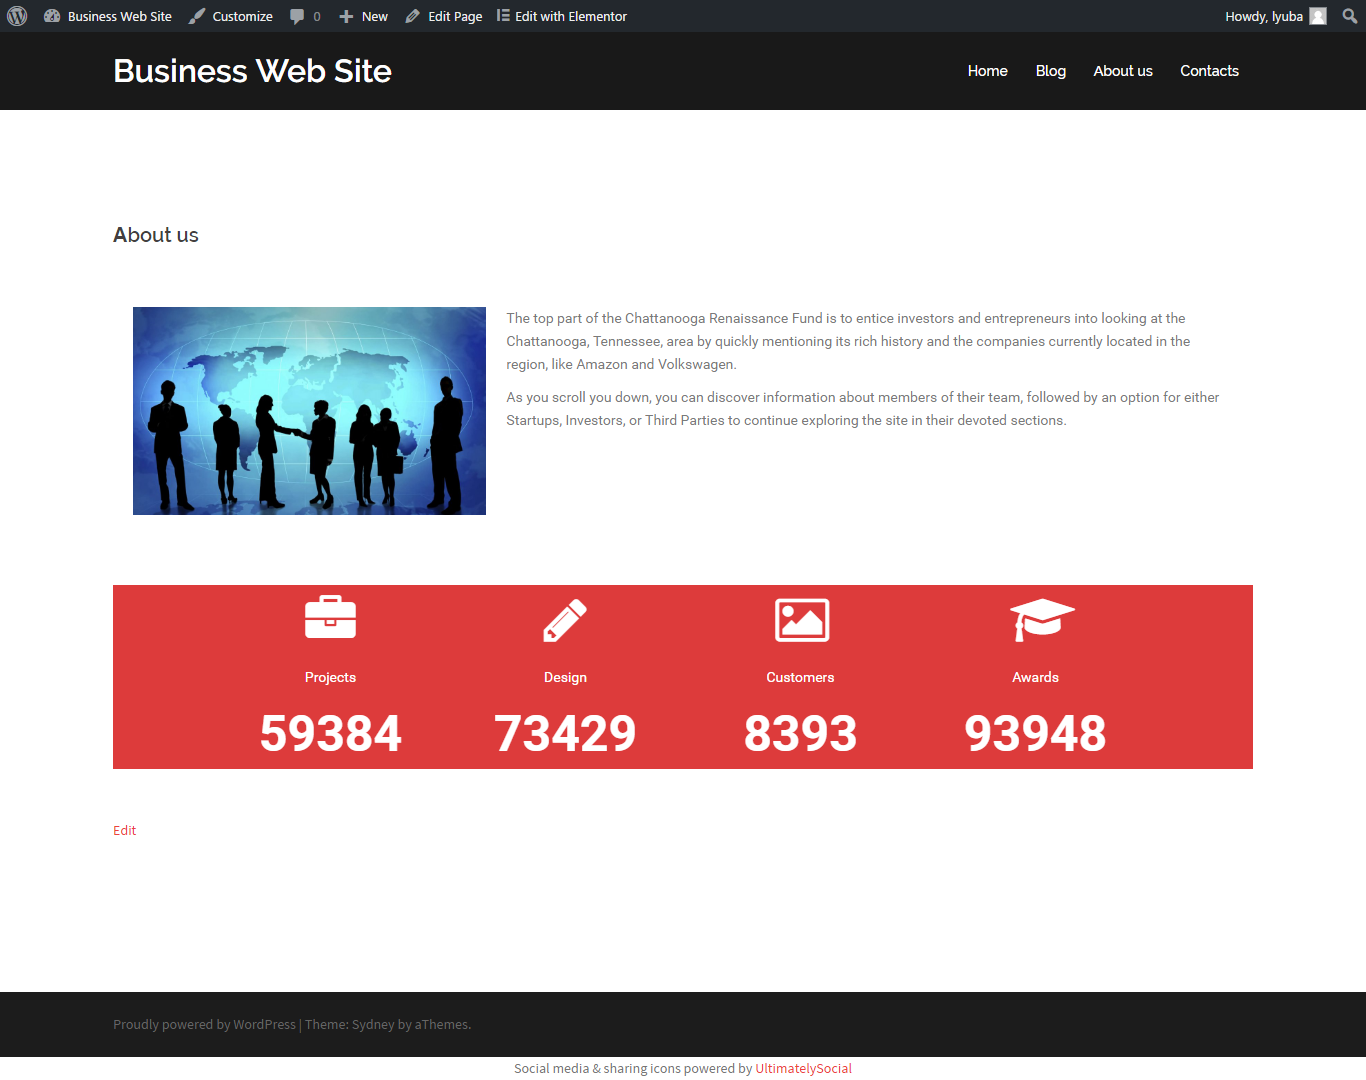Click the Design label
This screenshot has width=1366, height=1080.
tap(565, 677)
